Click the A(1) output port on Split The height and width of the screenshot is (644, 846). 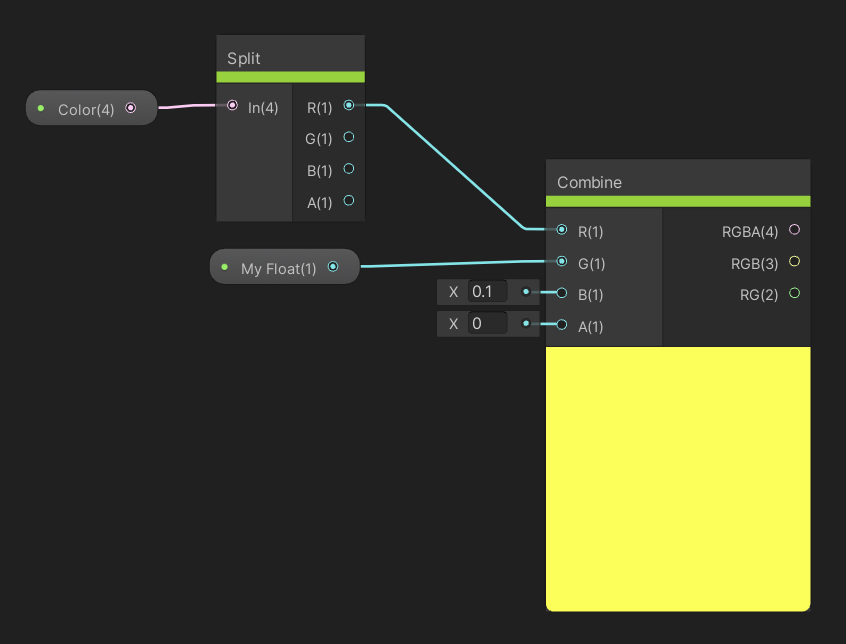click(348, 201)
